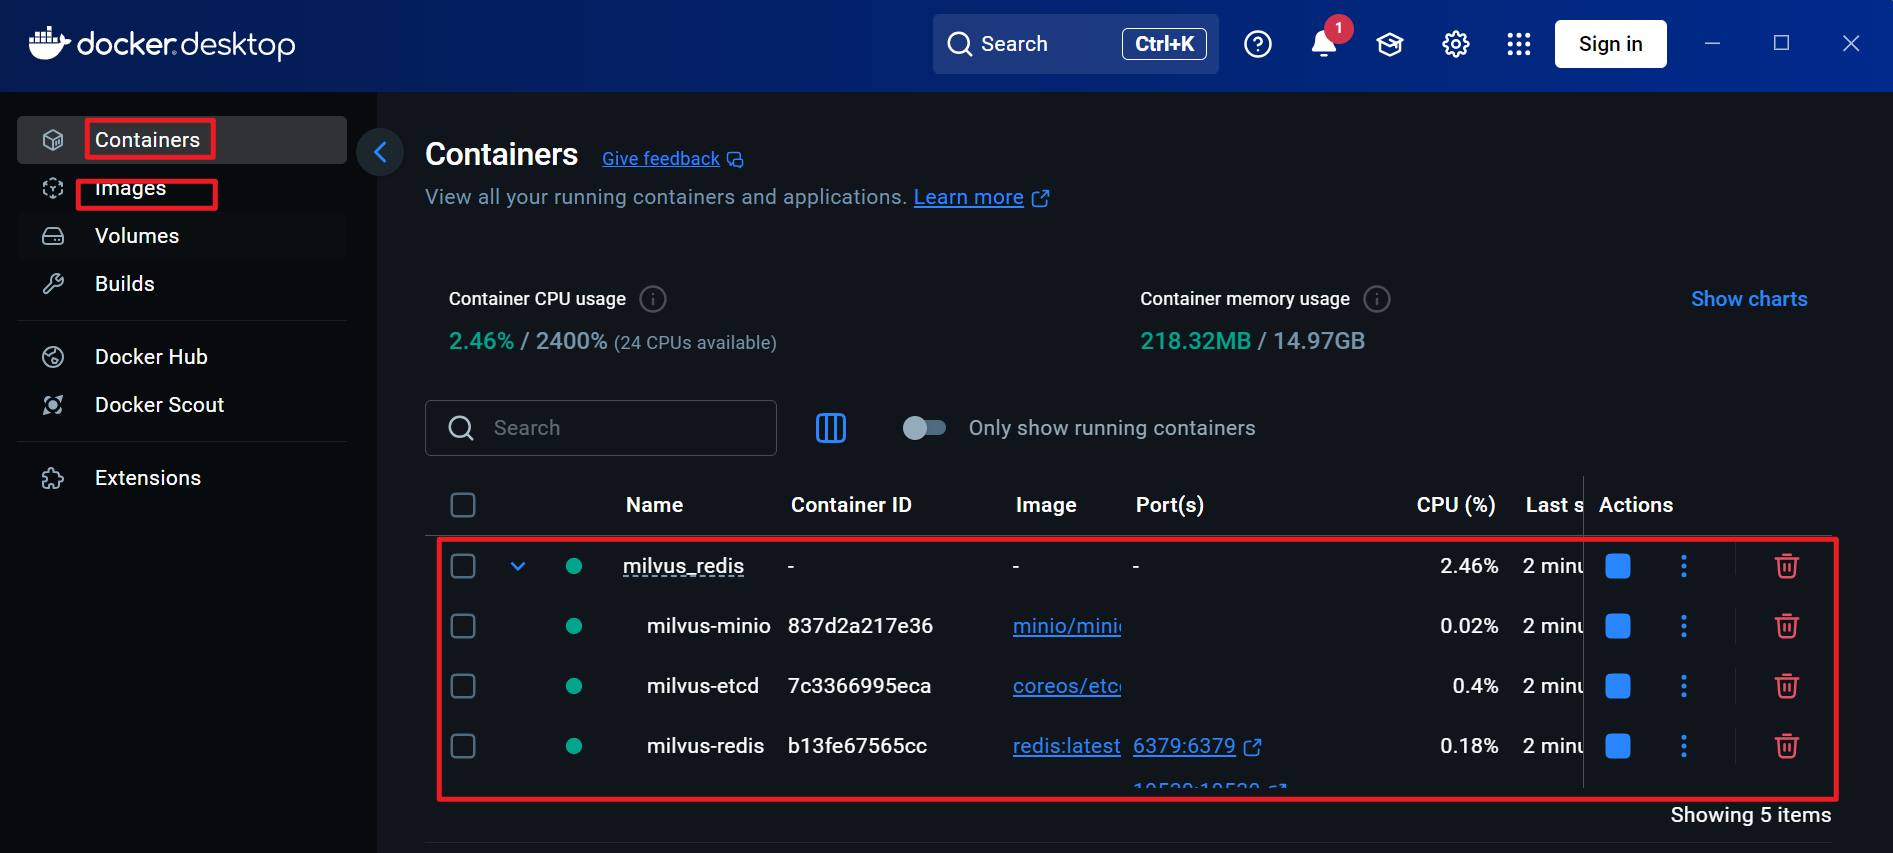Screen dimensions: 1893x853
Task: Click the help question mark icon
Action: 1257,44
